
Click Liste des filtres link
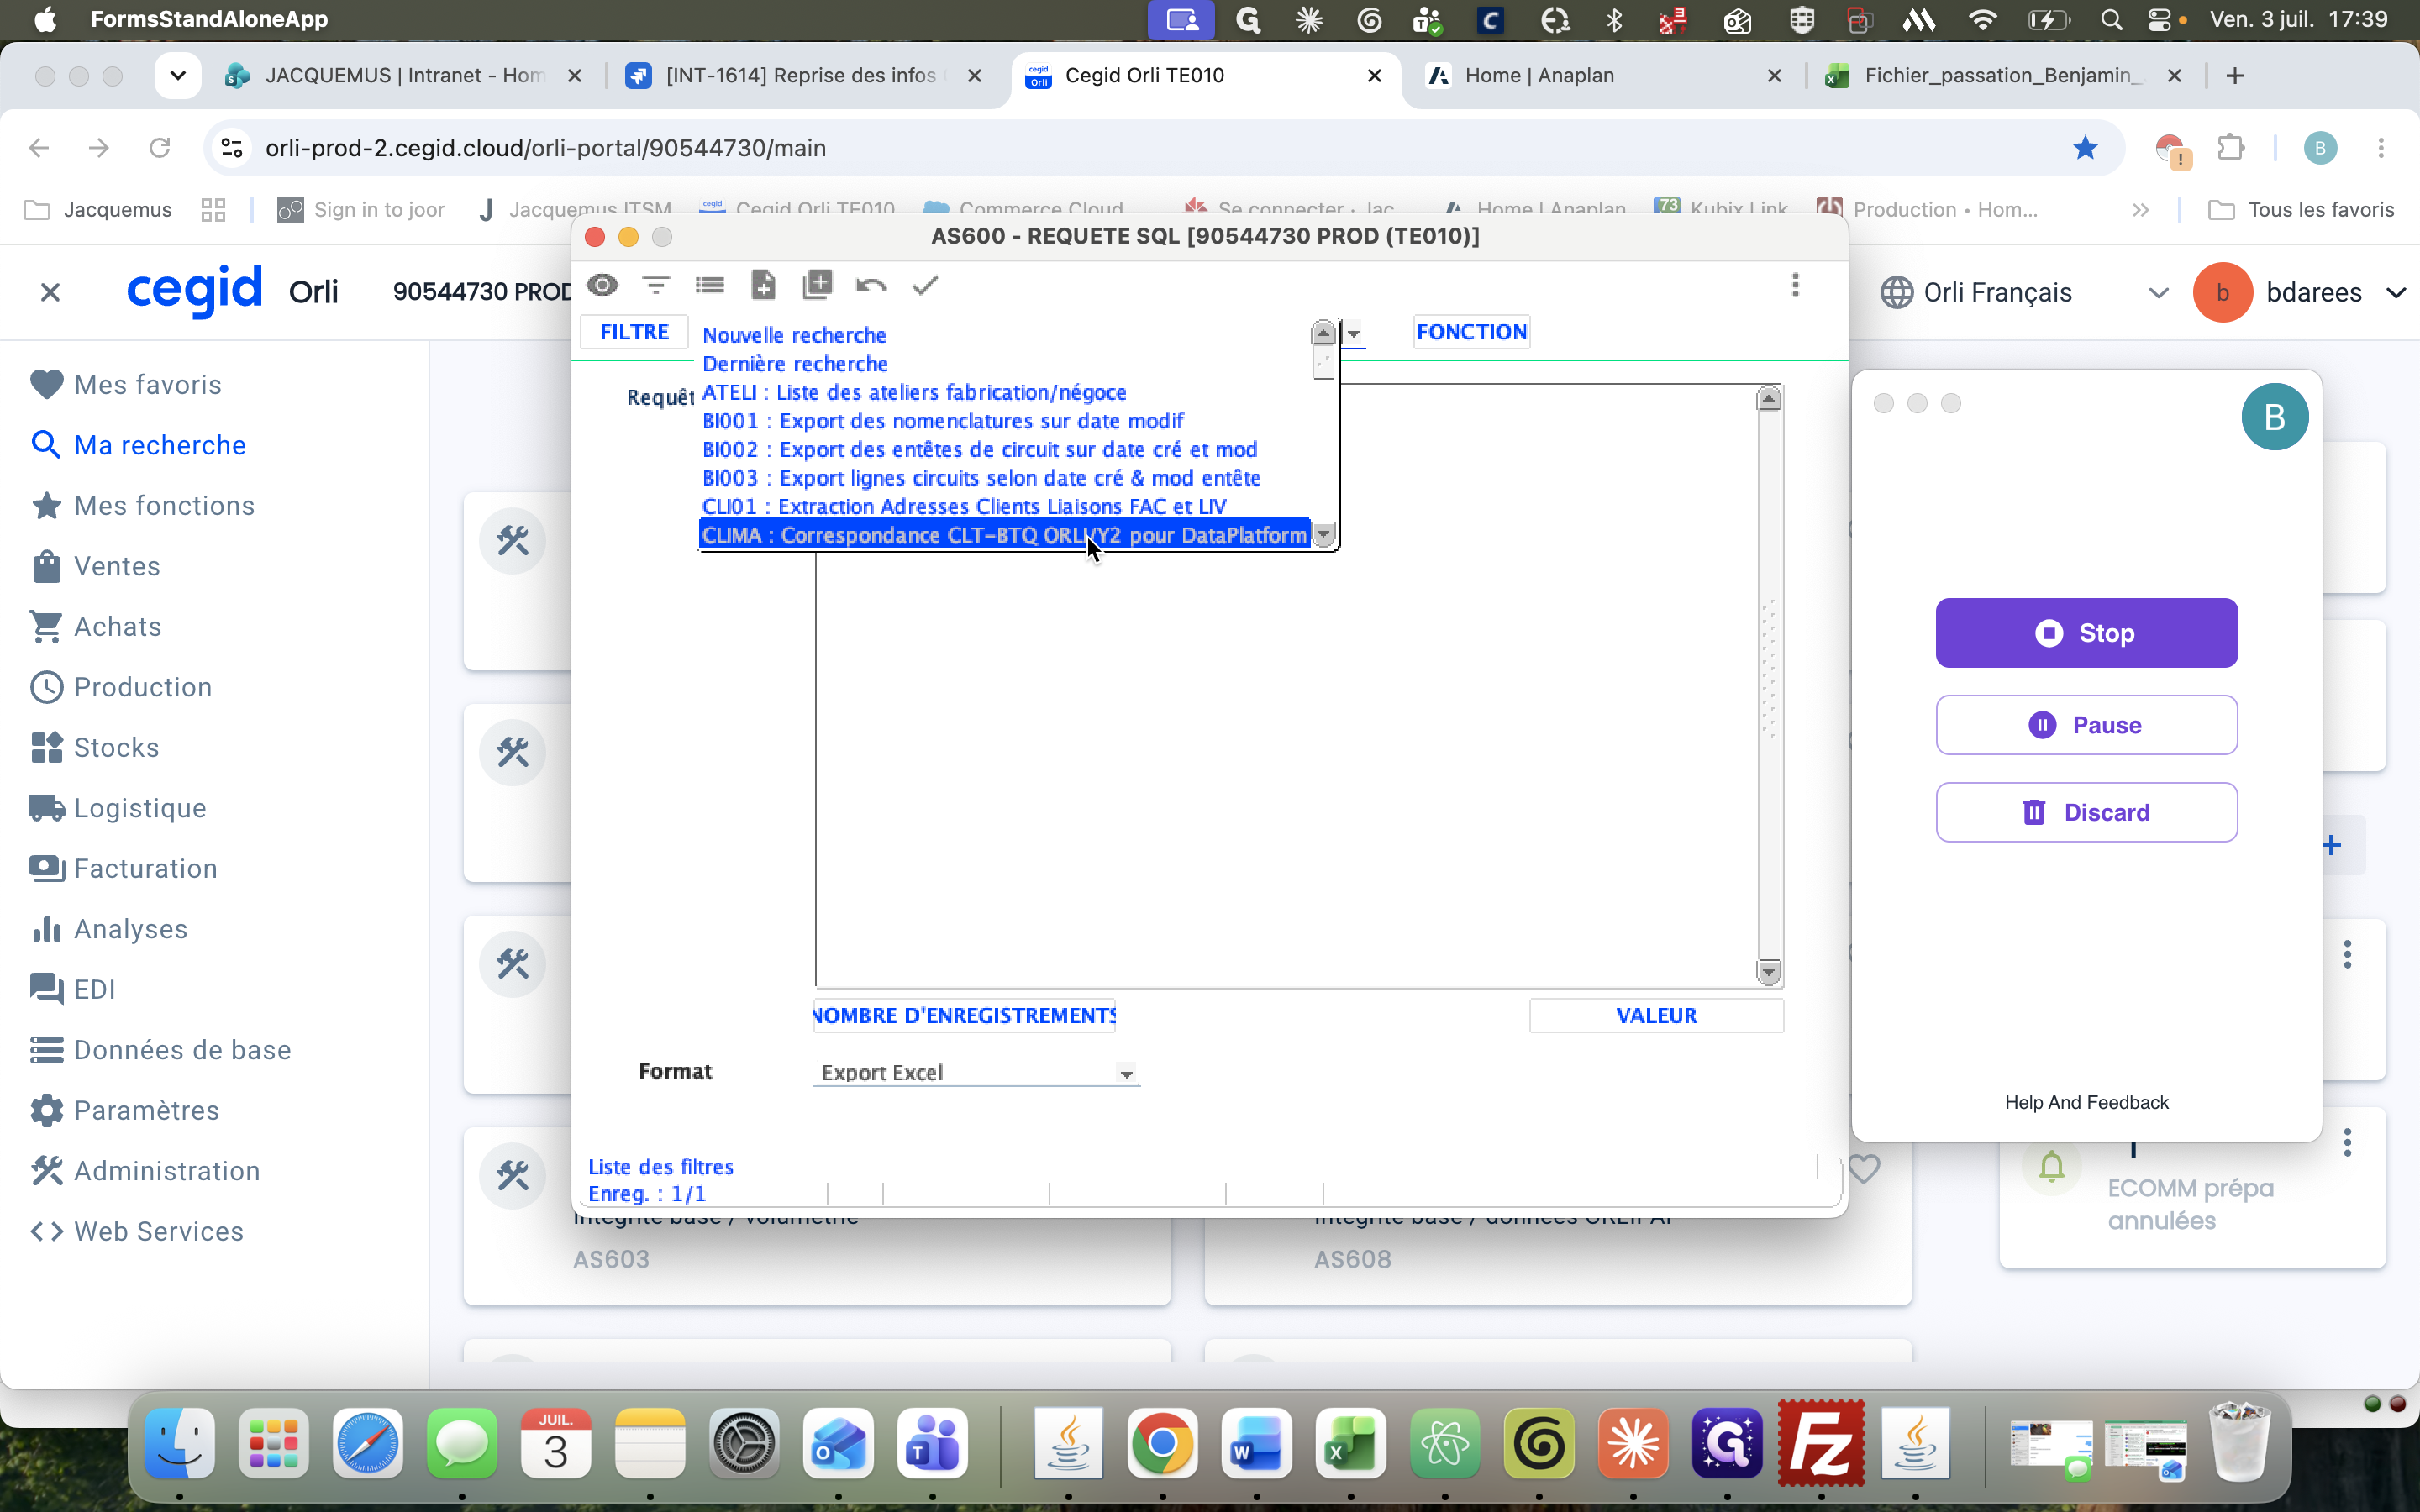661,1167
